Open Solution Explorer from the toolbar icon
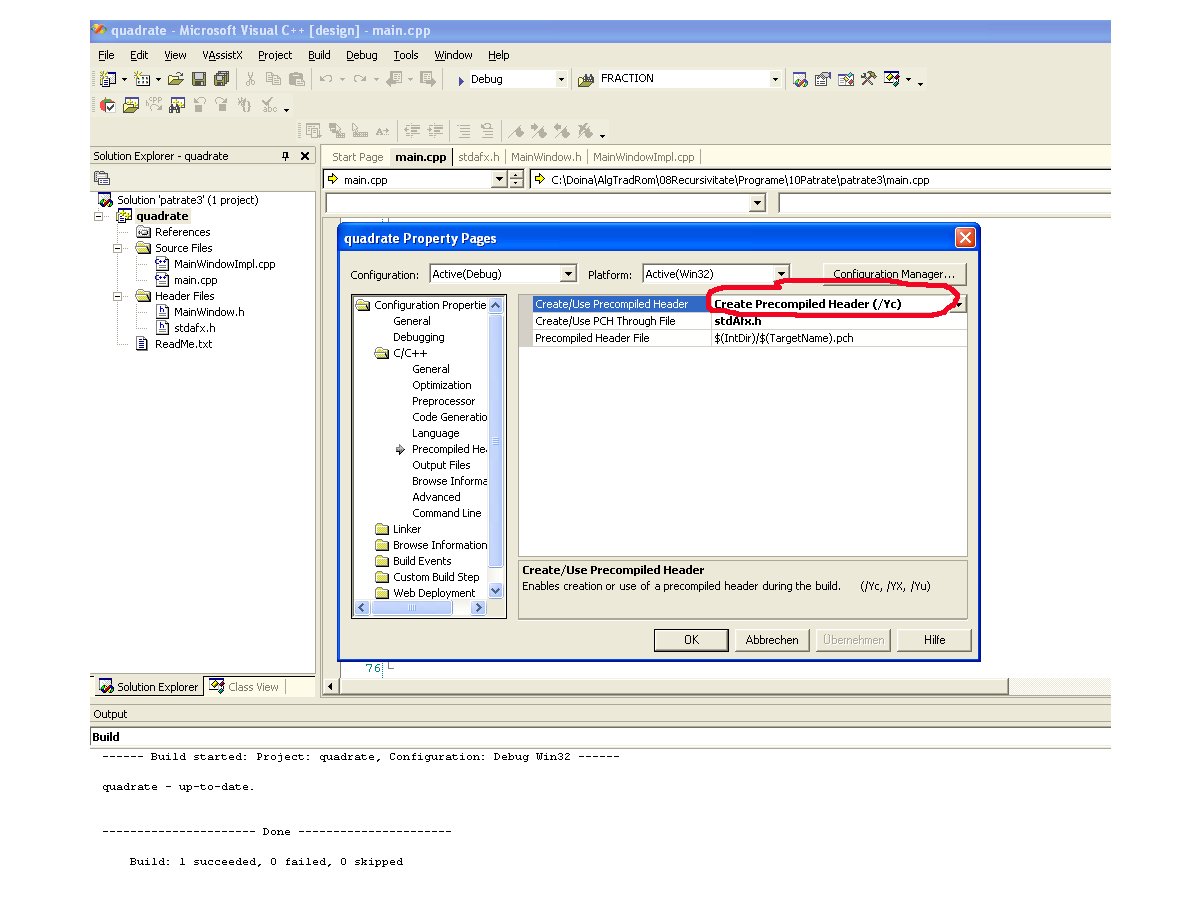The image size is (1200, 900). point(800,79)
